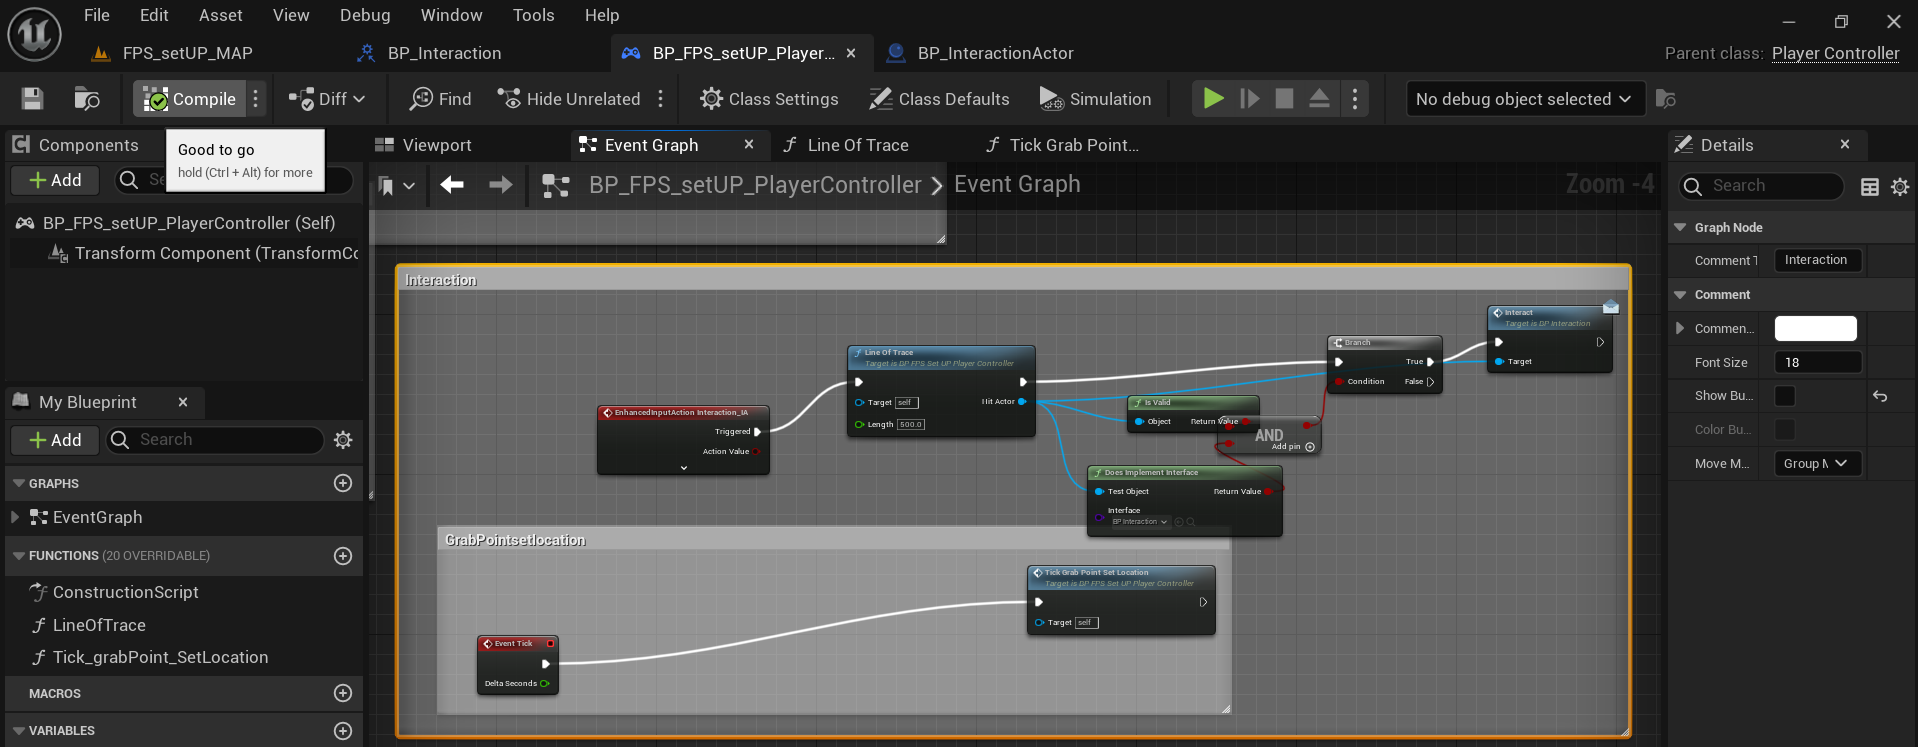Screen dimensions: 1918x747
Task: Open compile options three-dot menu
Action: (256, 99)
